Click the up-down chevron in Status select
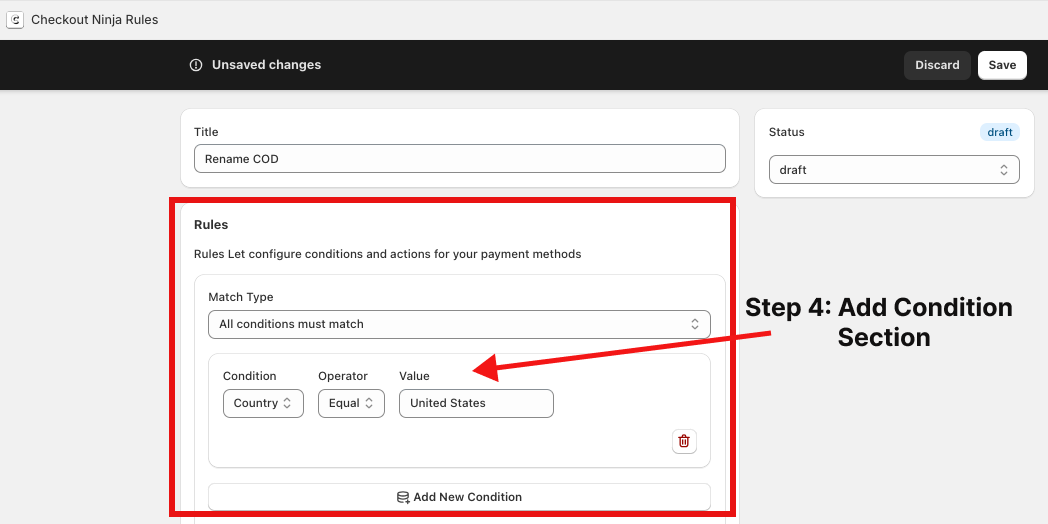 point(1004,170)
